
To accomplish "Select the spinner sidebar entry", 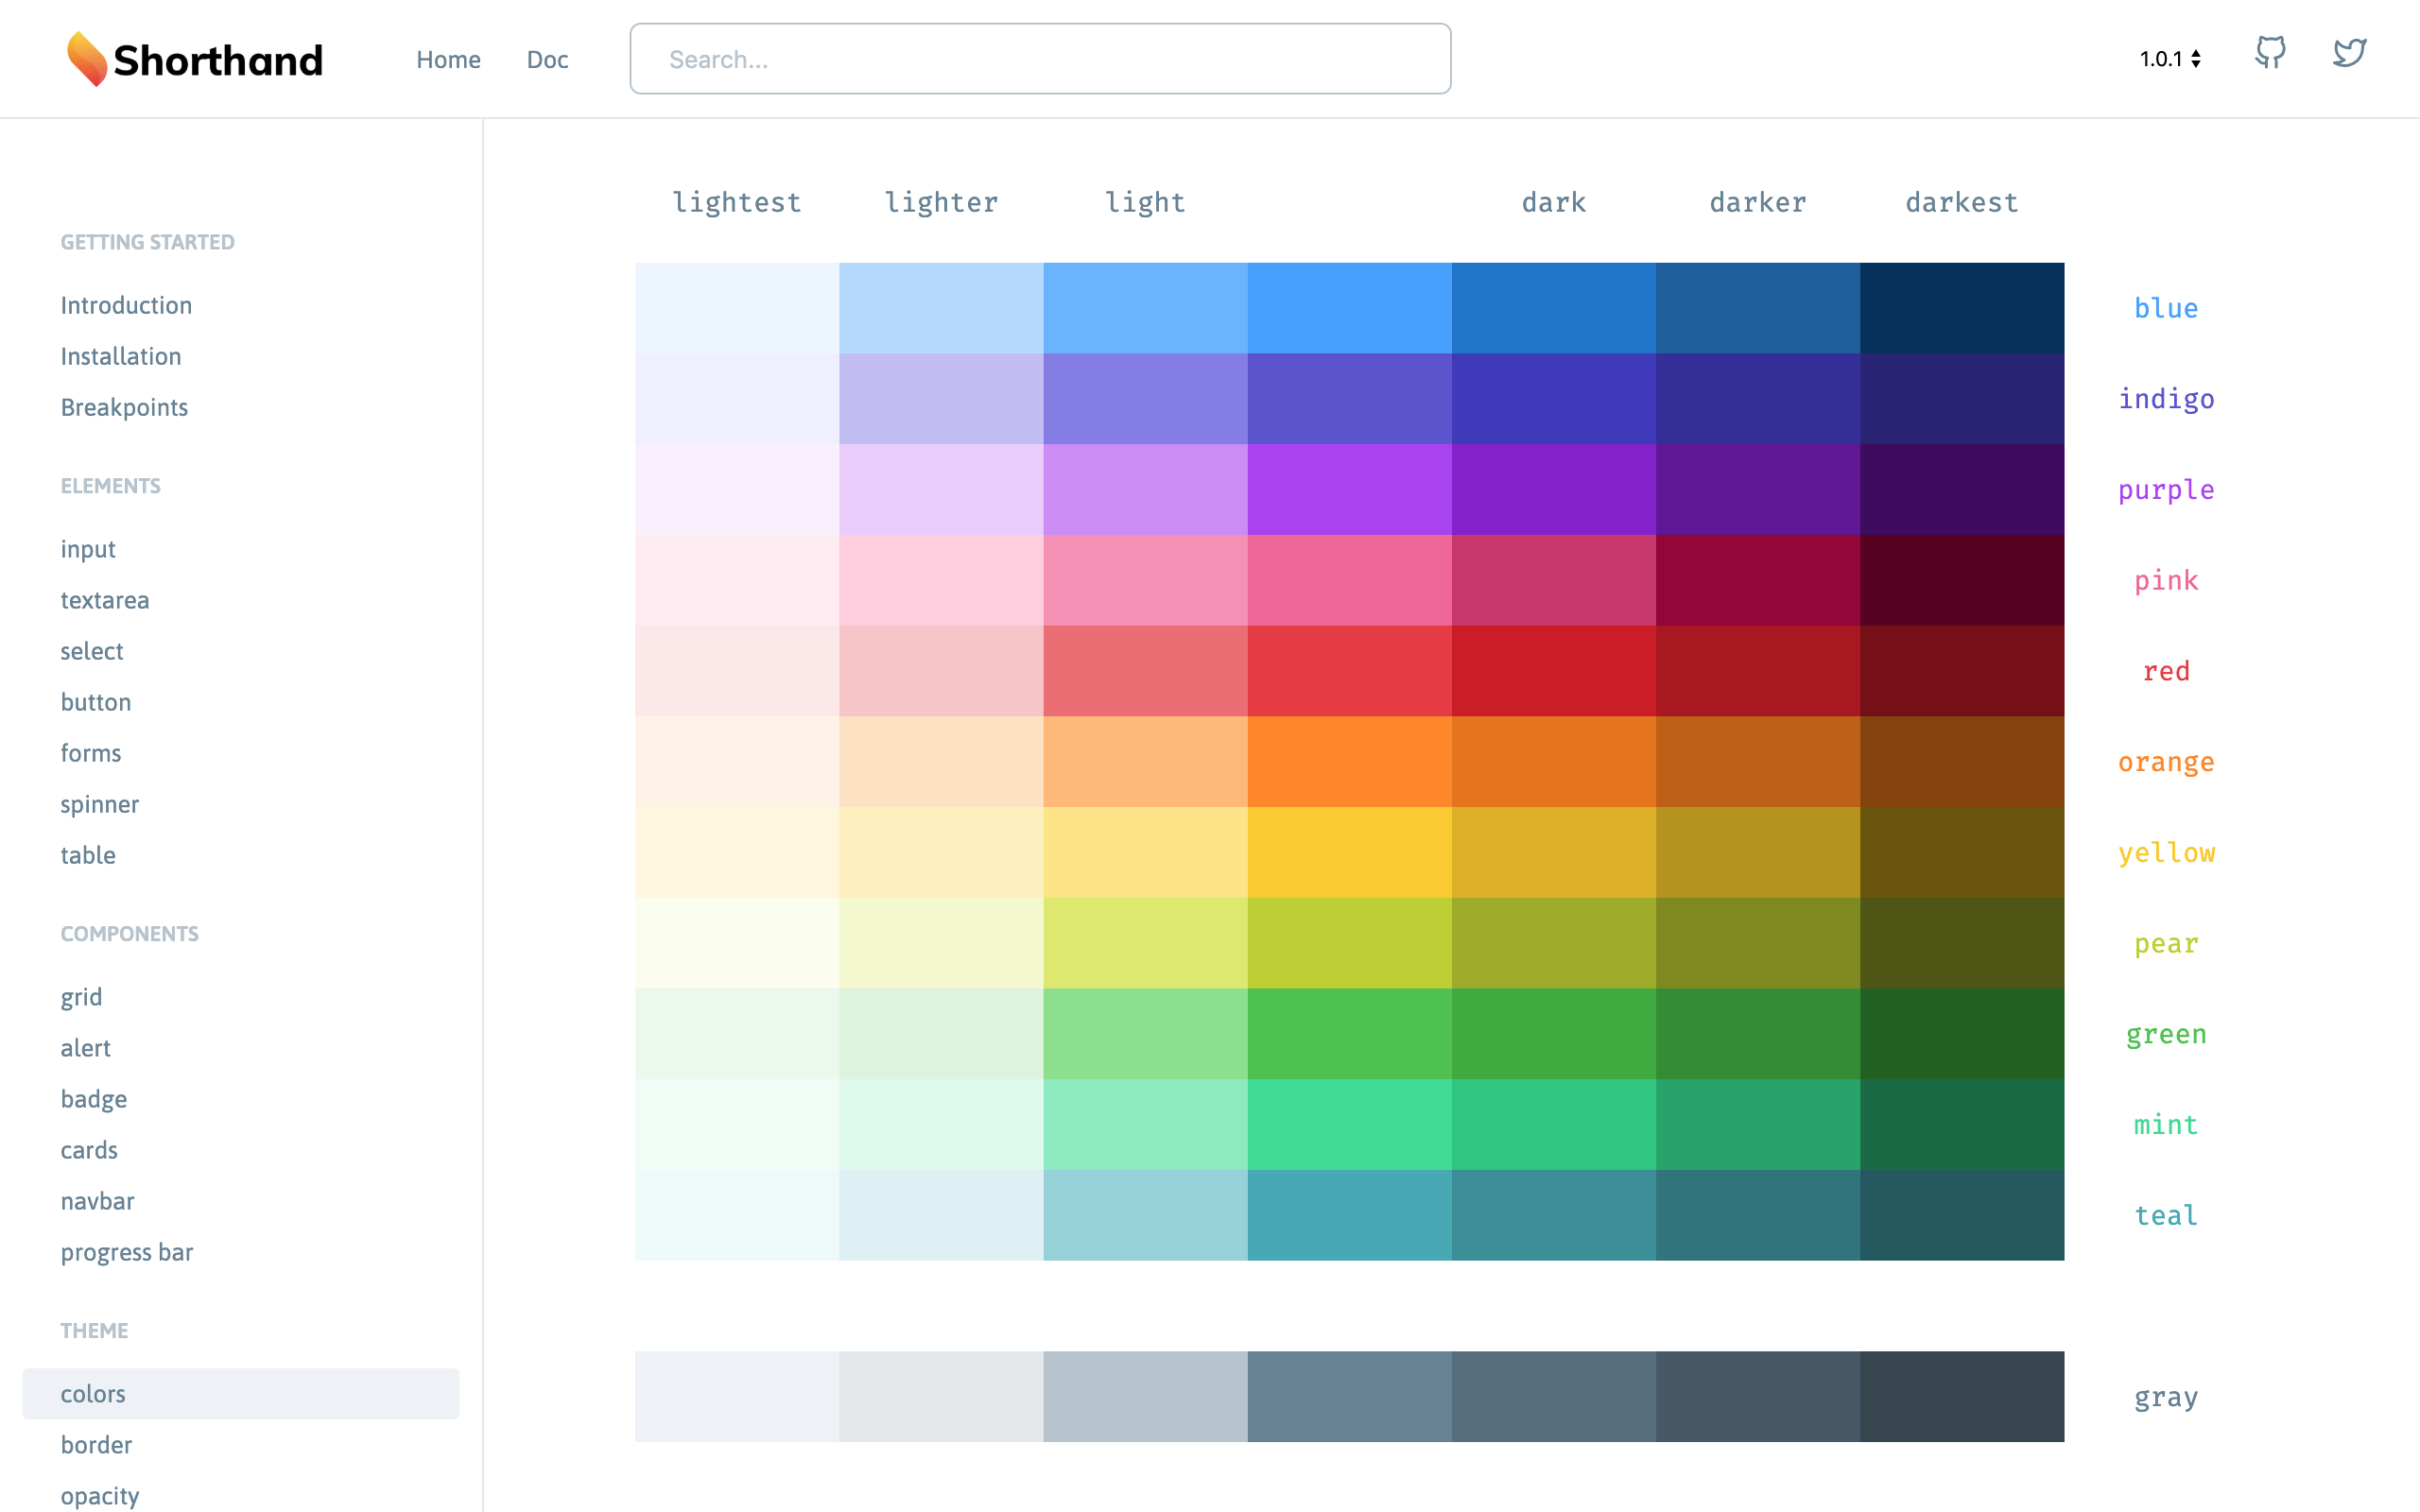I will [99, 804].
